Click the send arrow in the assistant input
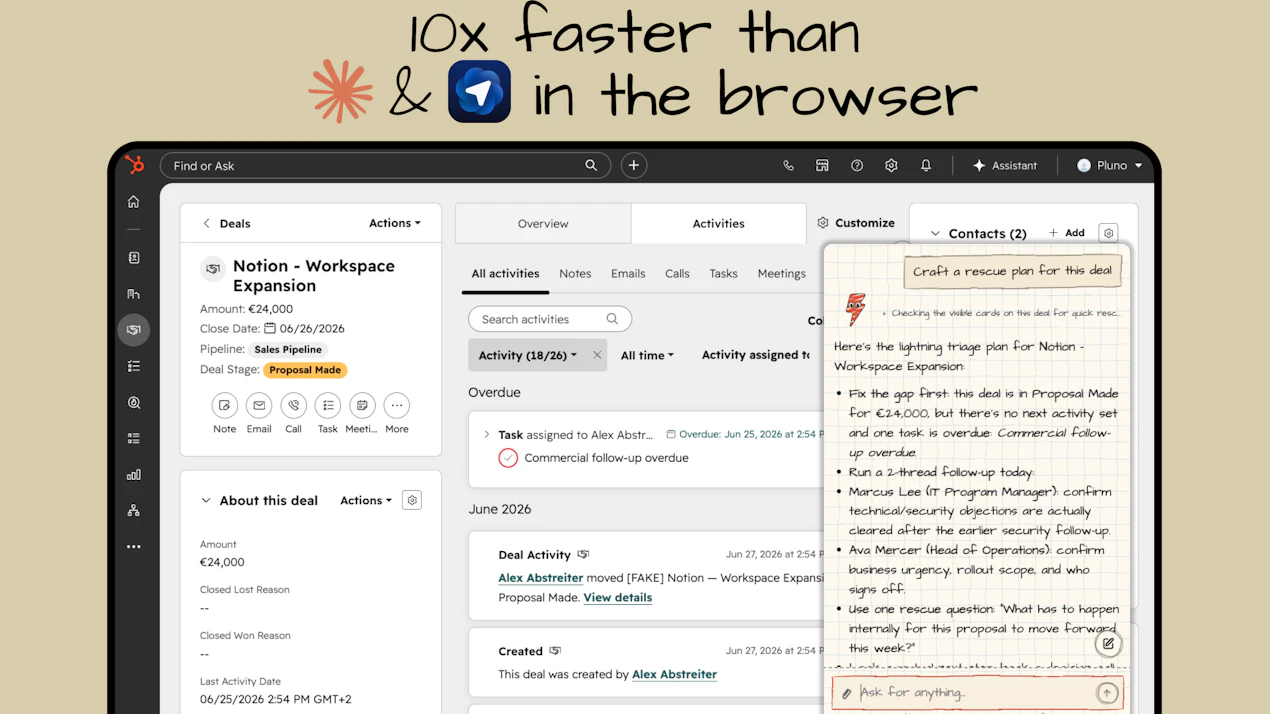Screen dimensions: 1270x714 pos(1107,692)
